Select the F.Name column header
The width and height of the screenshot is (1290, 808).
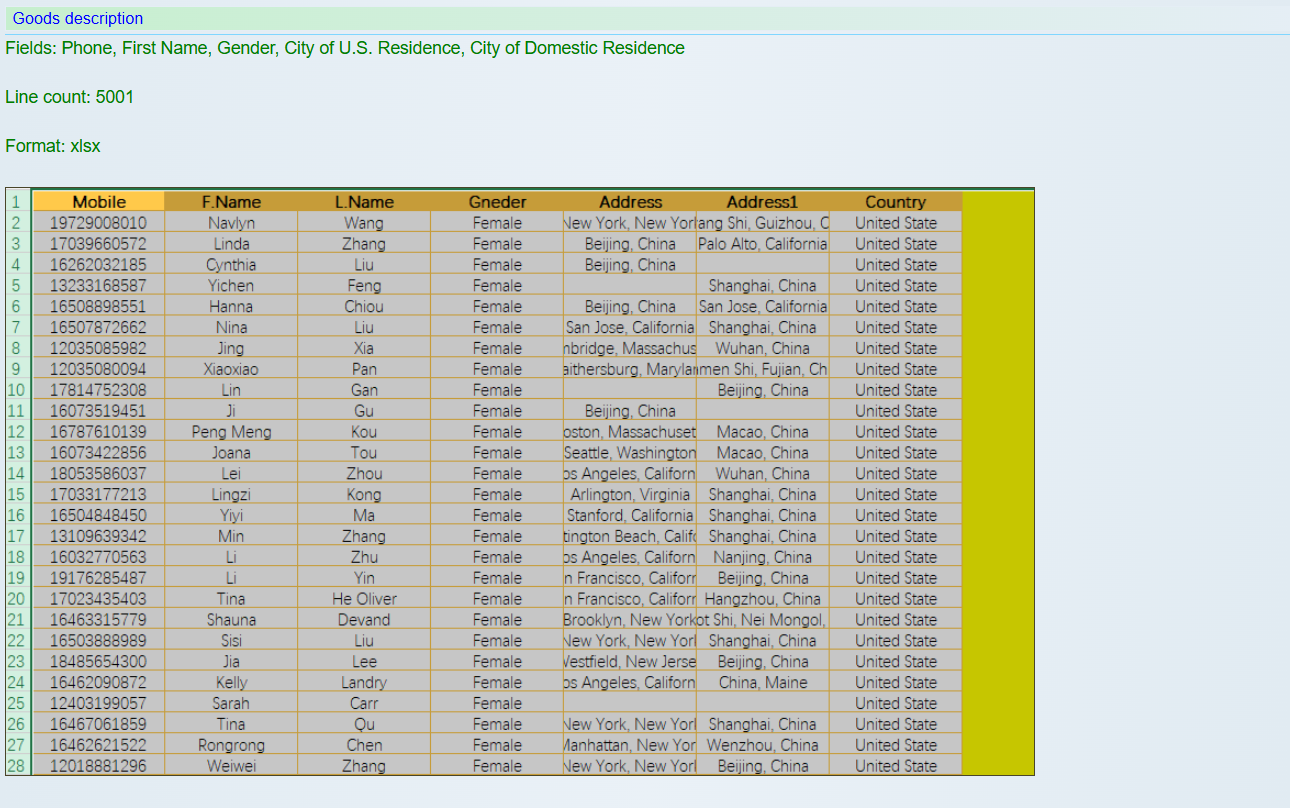point(231,202)
